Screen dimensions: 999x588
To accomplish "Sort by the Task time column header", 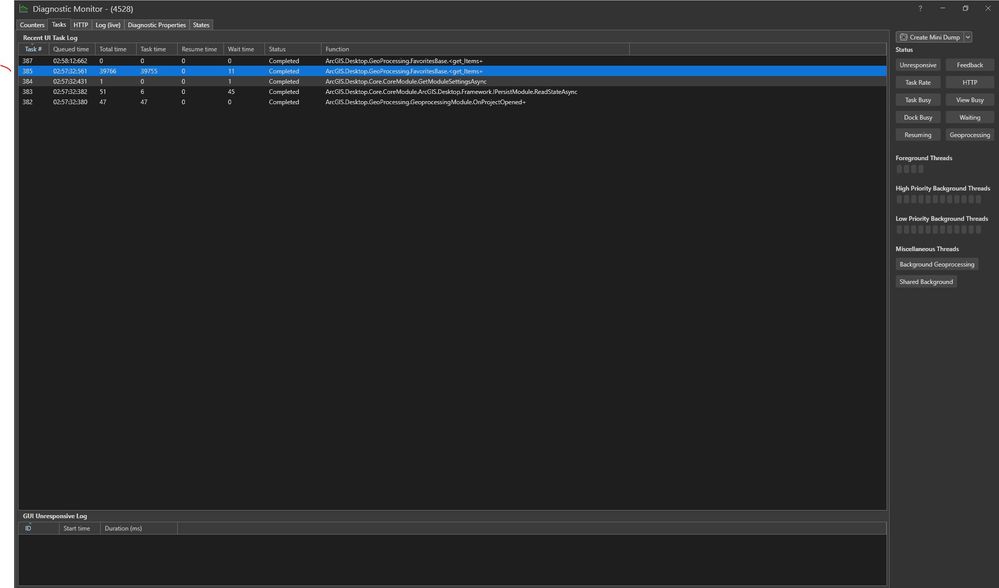I will [x=156, y=49].
